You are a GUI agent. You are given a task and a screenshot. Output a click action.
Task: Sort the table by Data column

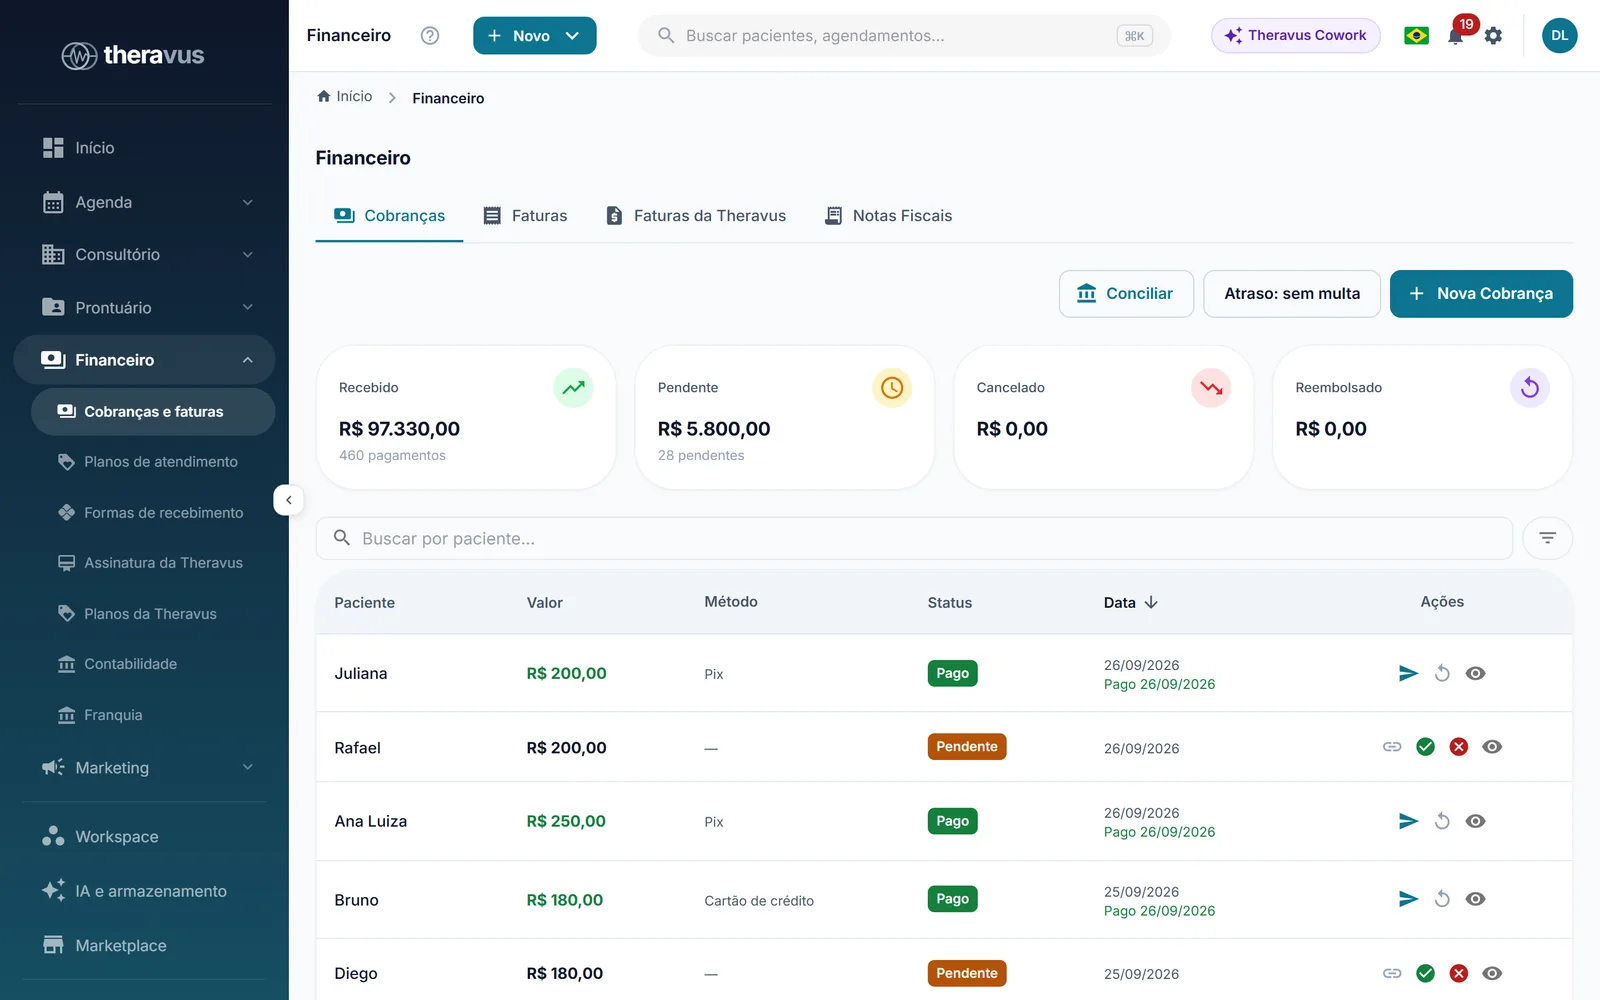[x=1131, y=602]
